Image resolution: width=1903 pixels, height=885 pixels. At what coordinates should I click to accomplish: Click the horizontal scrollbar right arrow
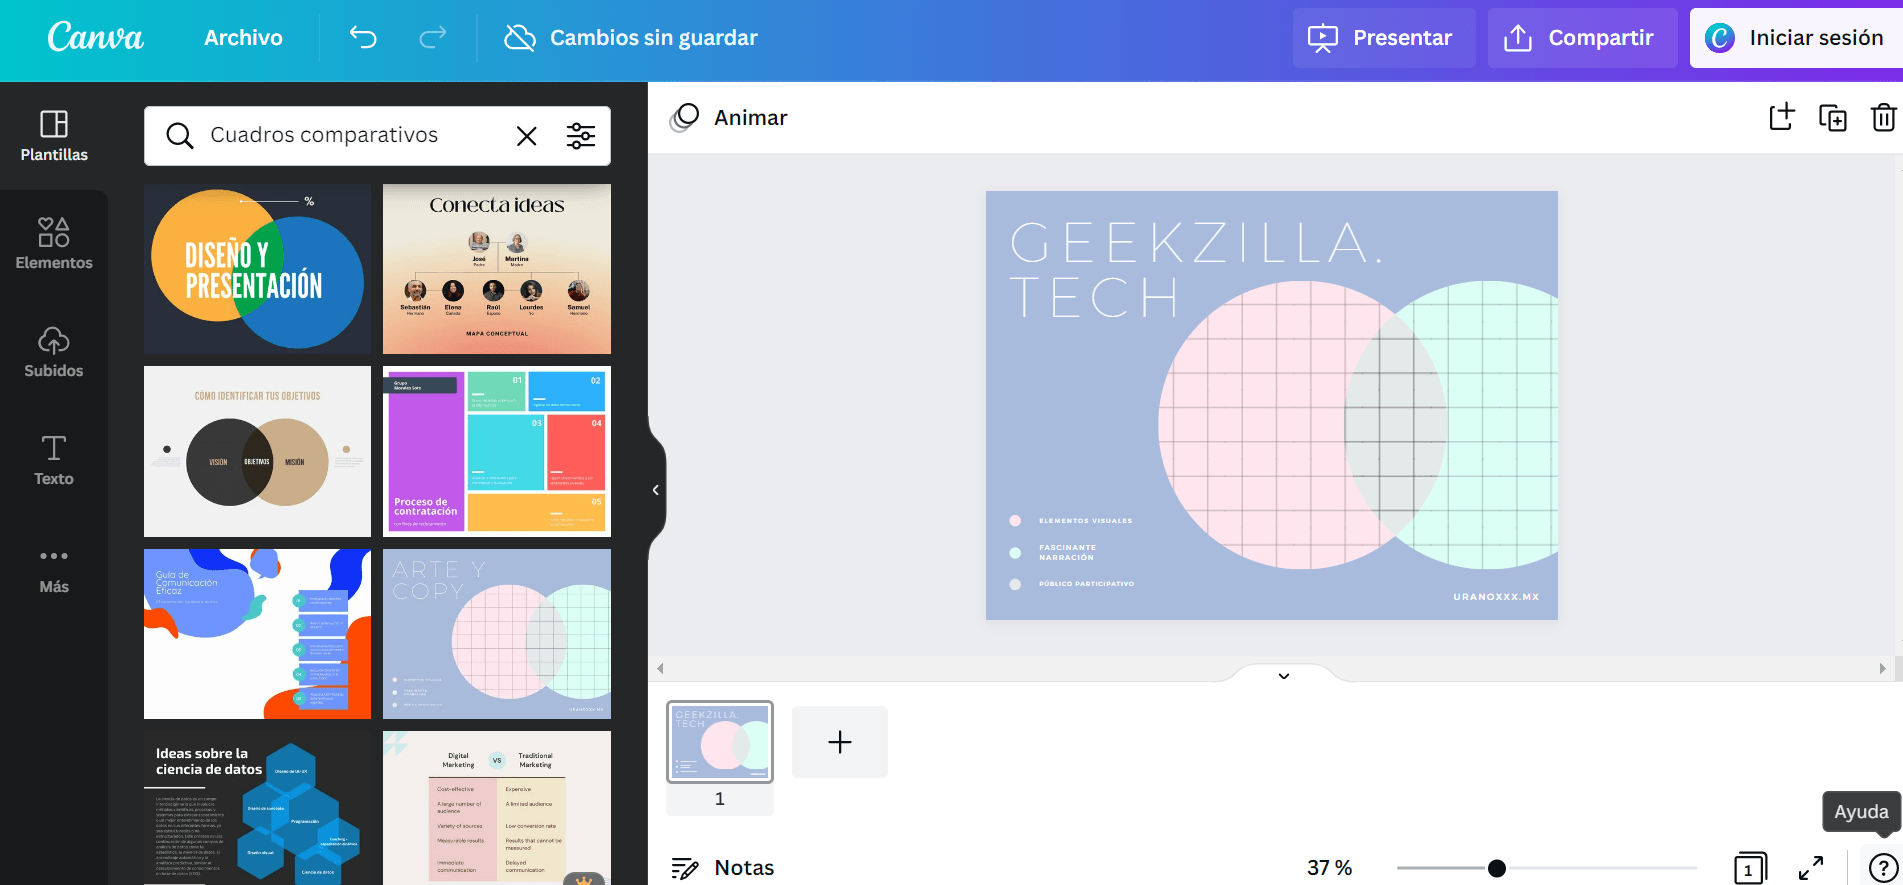[1883, 668]
